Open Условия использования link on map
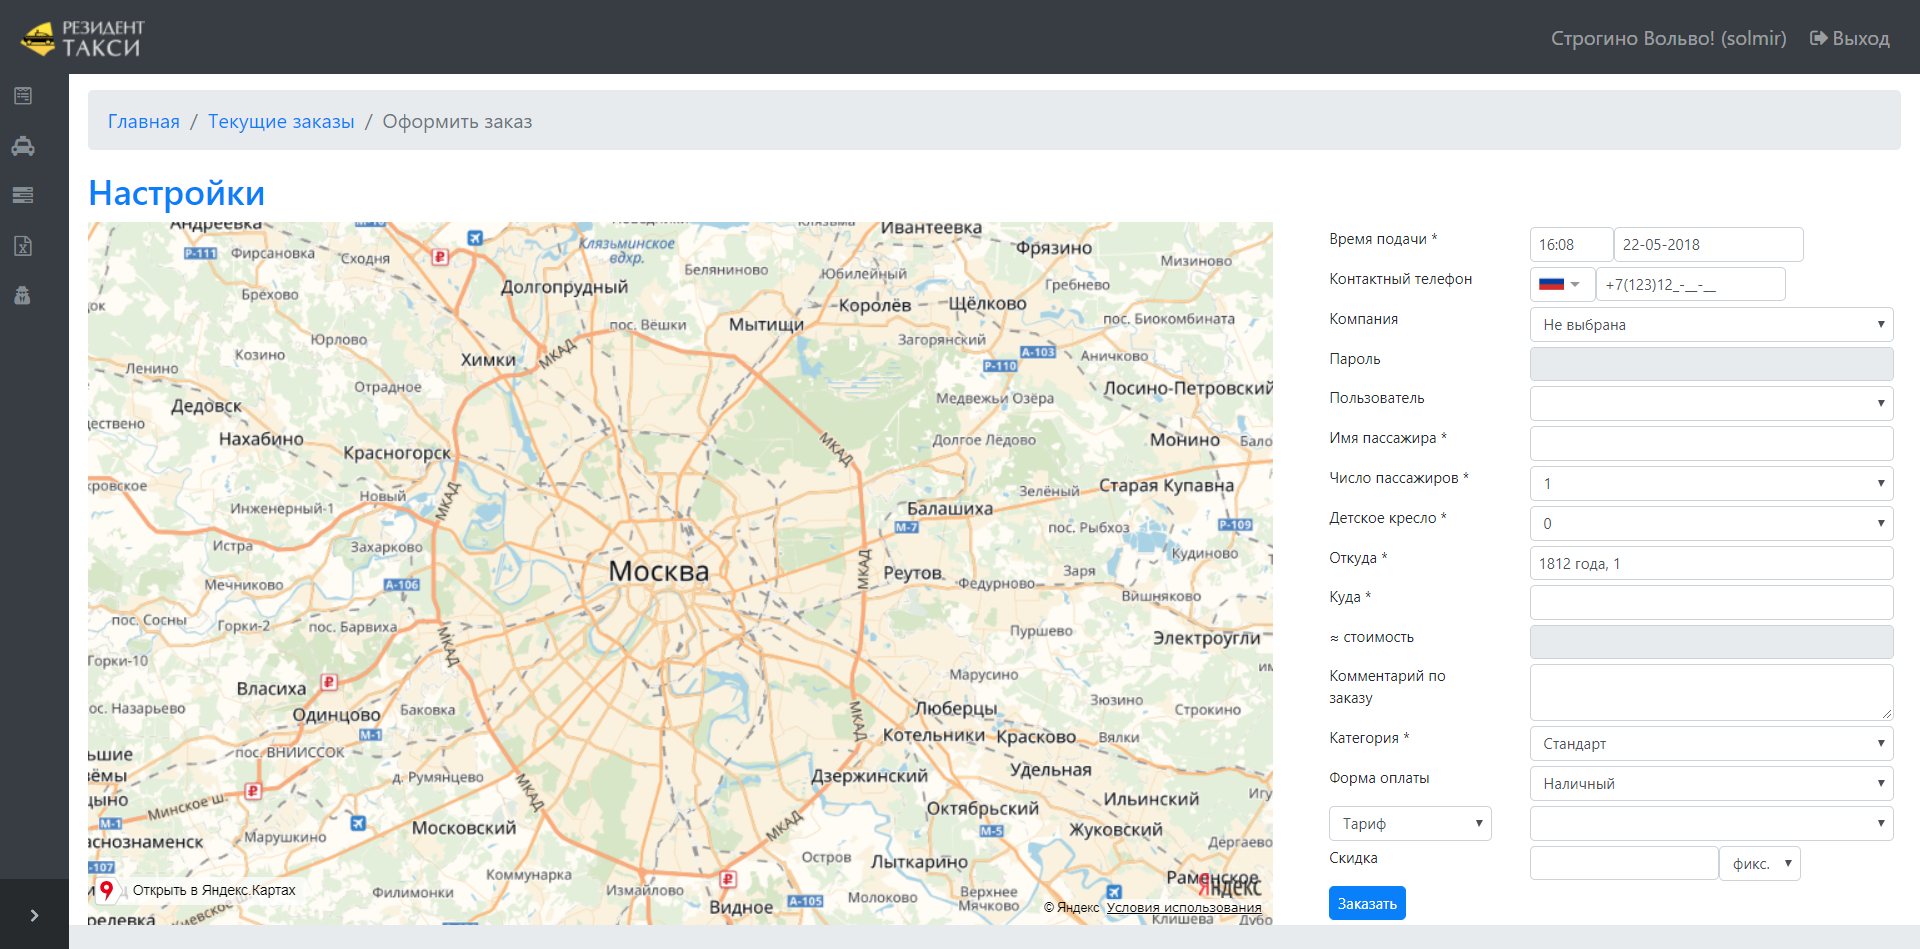 1183,908
